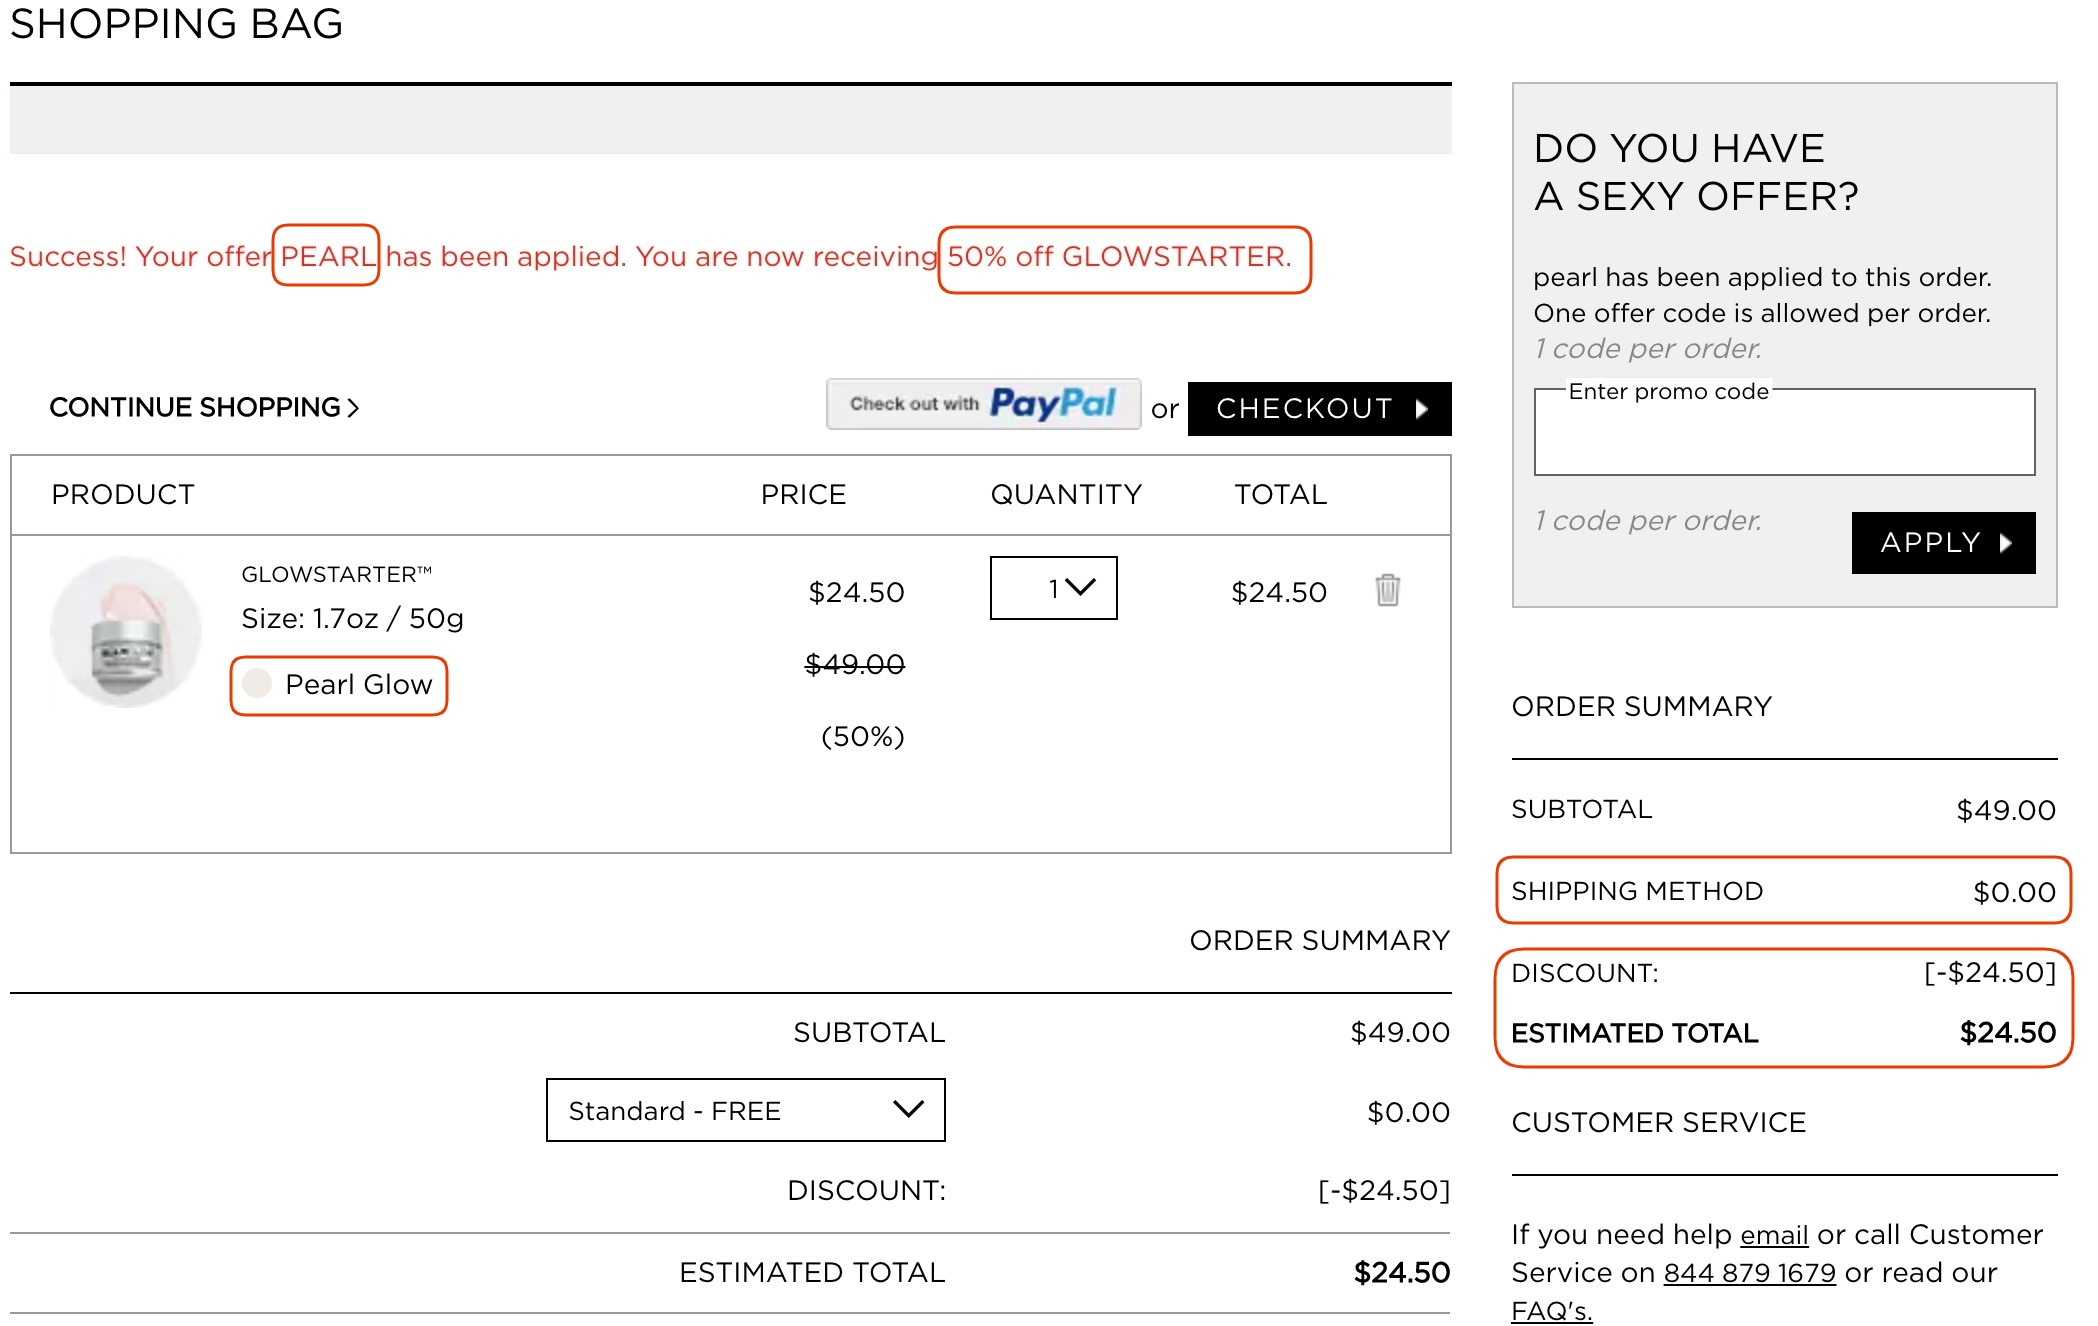The height and width of the screenshot is (1326, 2098).
Task: Click the 'Size: 1.7oz / 50g' text
Action: 352,618
